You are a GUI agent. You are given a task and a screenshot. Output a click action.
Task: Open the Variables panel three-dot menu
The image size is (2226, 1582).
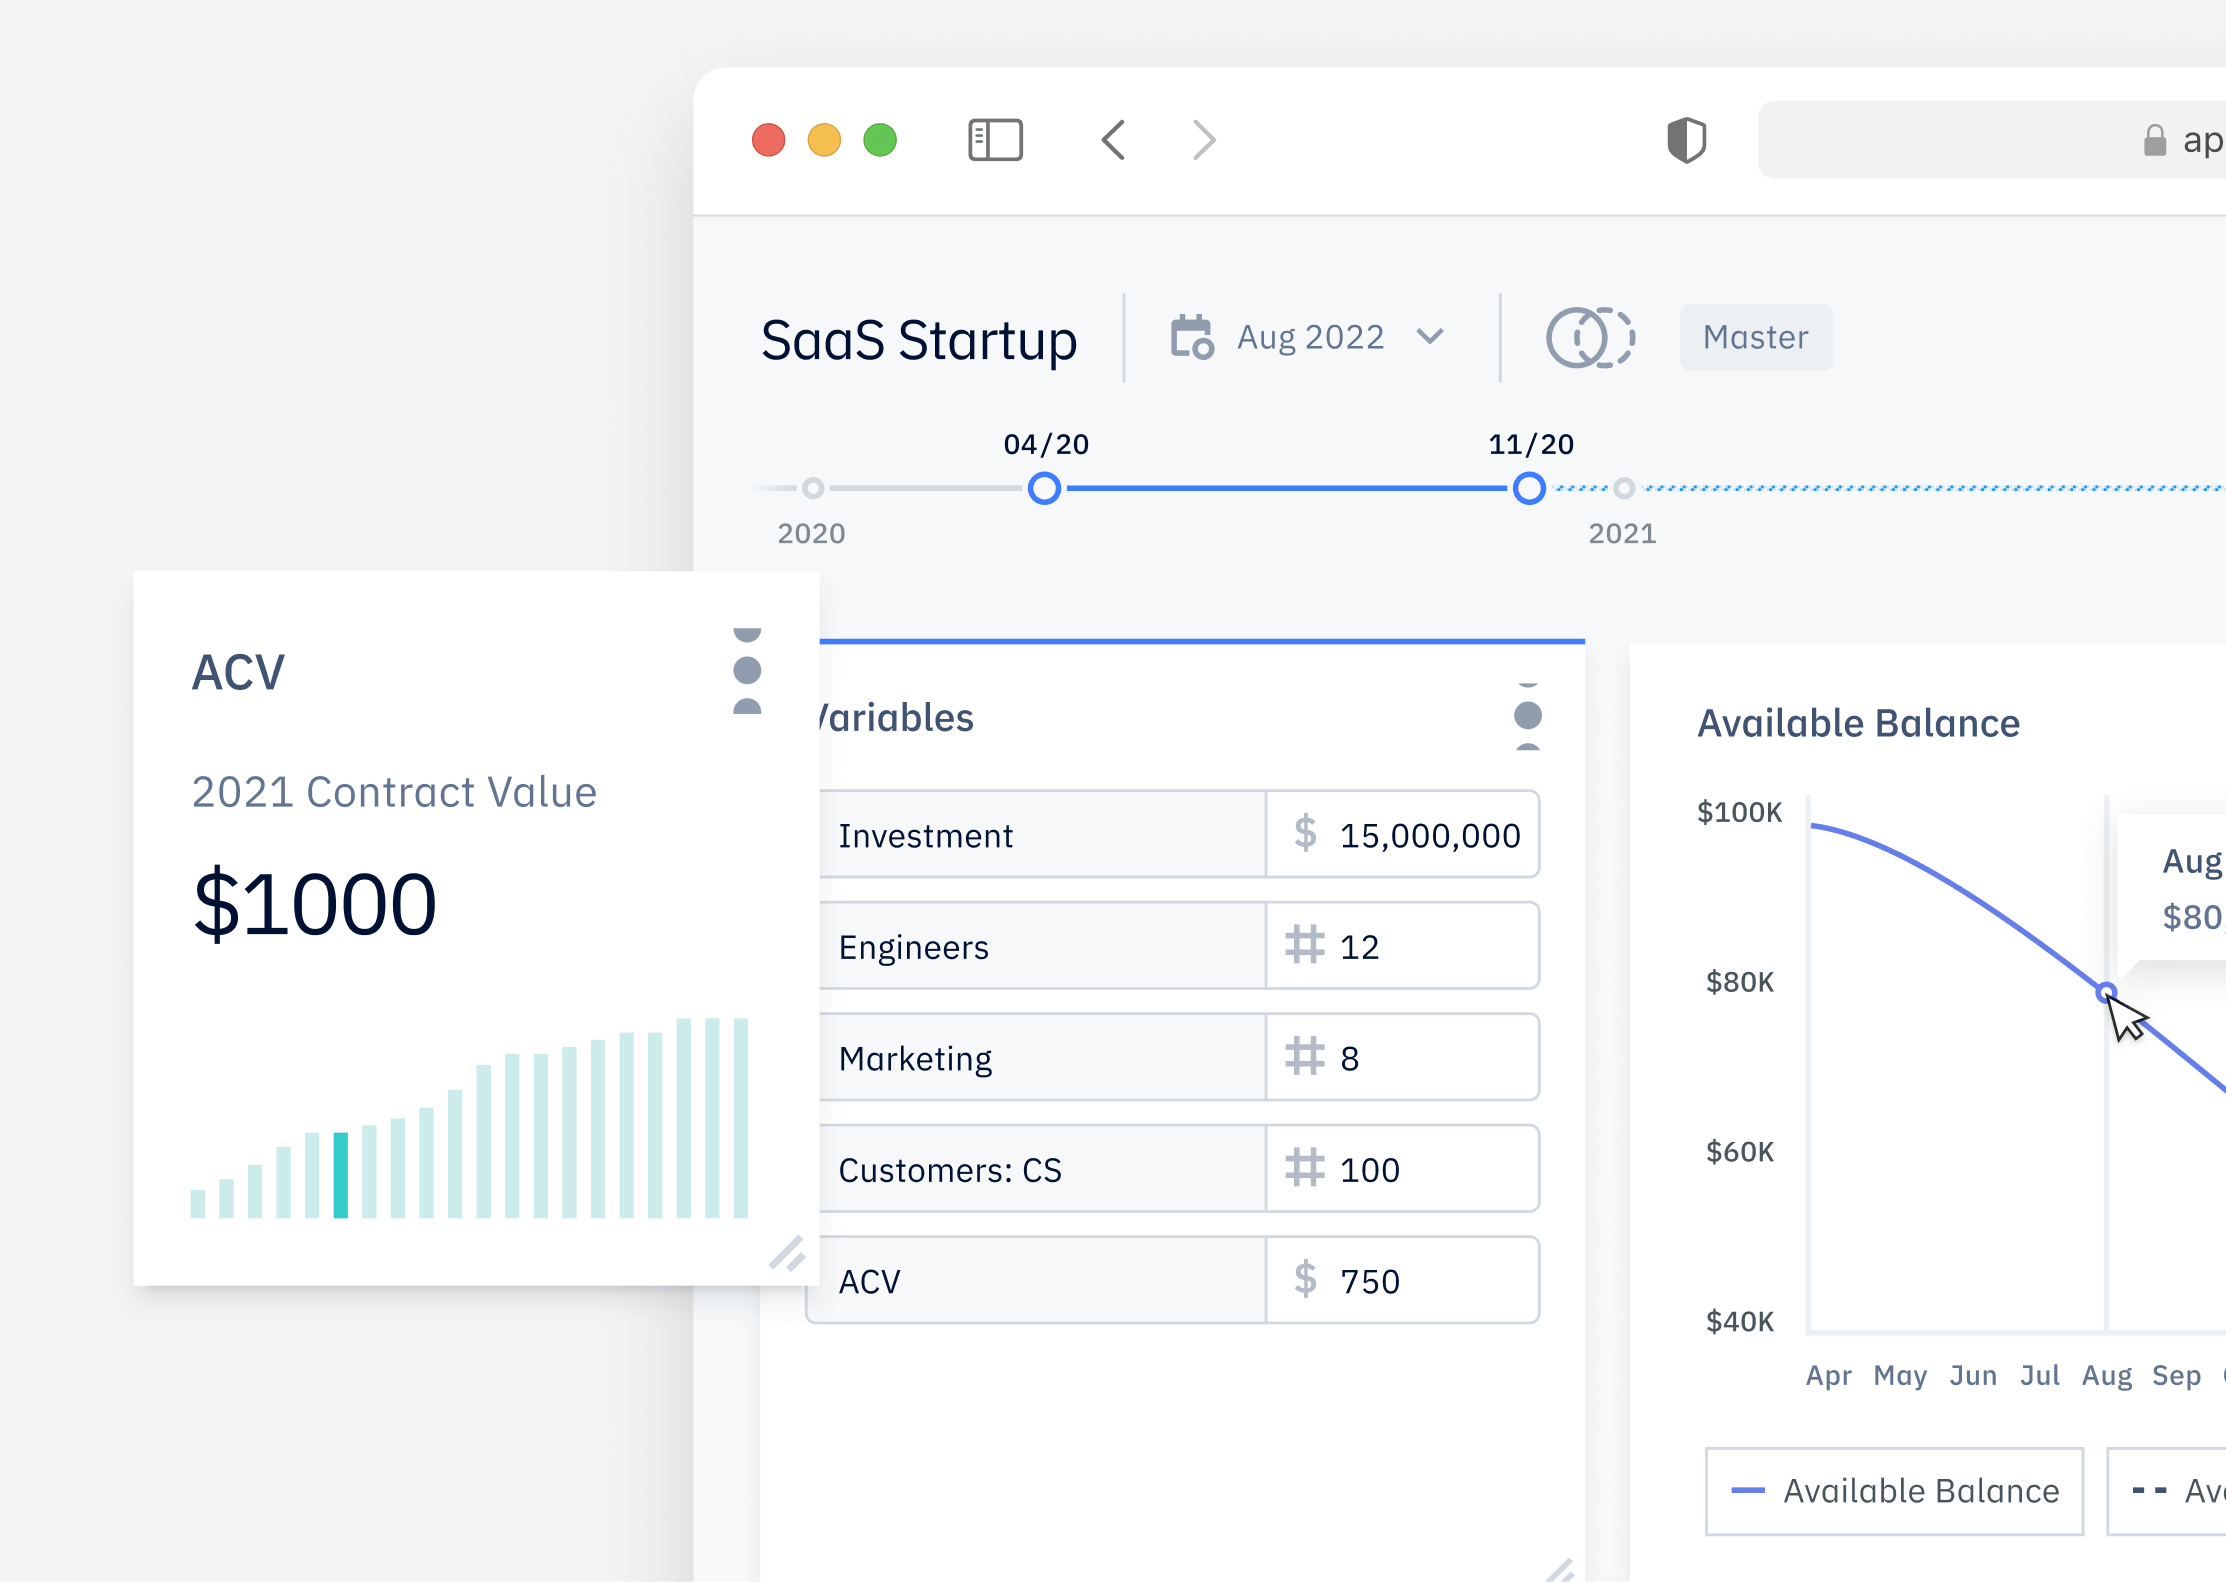coord(1527,716)
